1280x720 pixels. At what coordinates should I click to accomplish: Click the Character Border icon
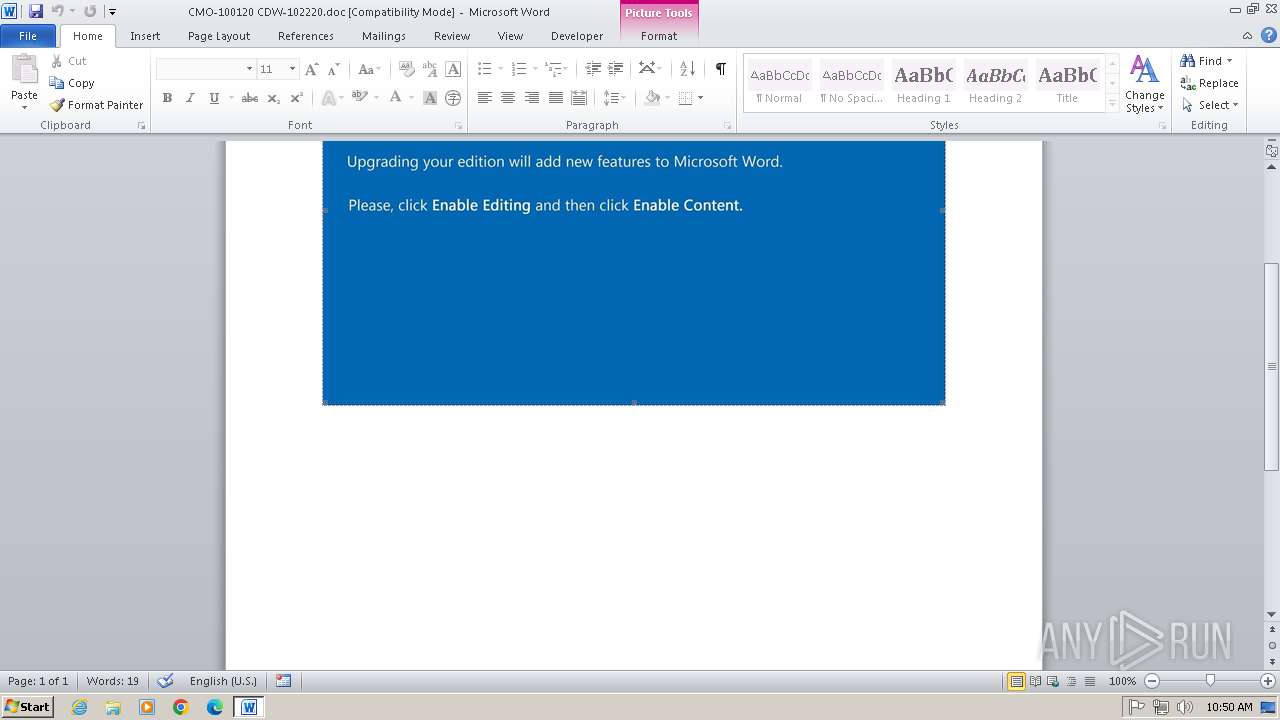tap(453, 69)
